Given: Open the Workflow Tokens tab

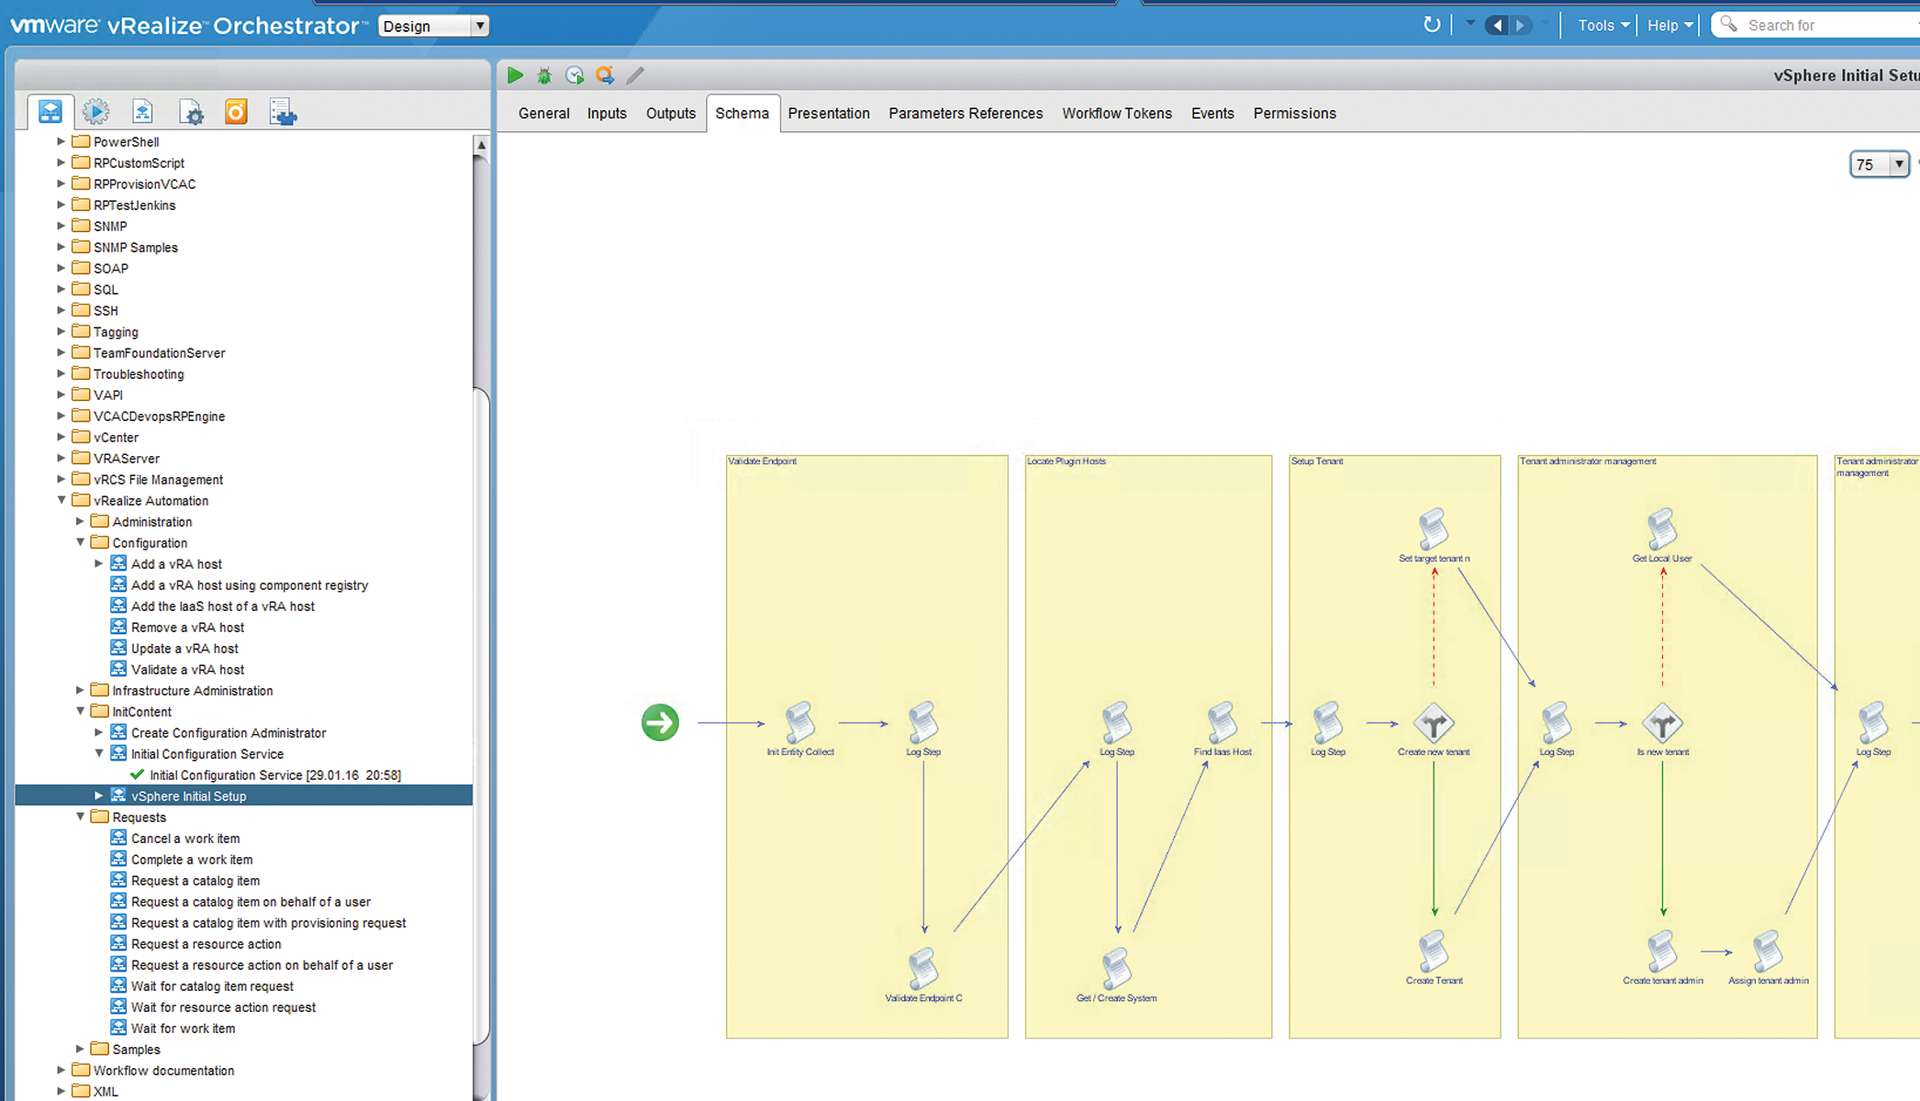Looking at the screenshot, I should pos(1116,113).
